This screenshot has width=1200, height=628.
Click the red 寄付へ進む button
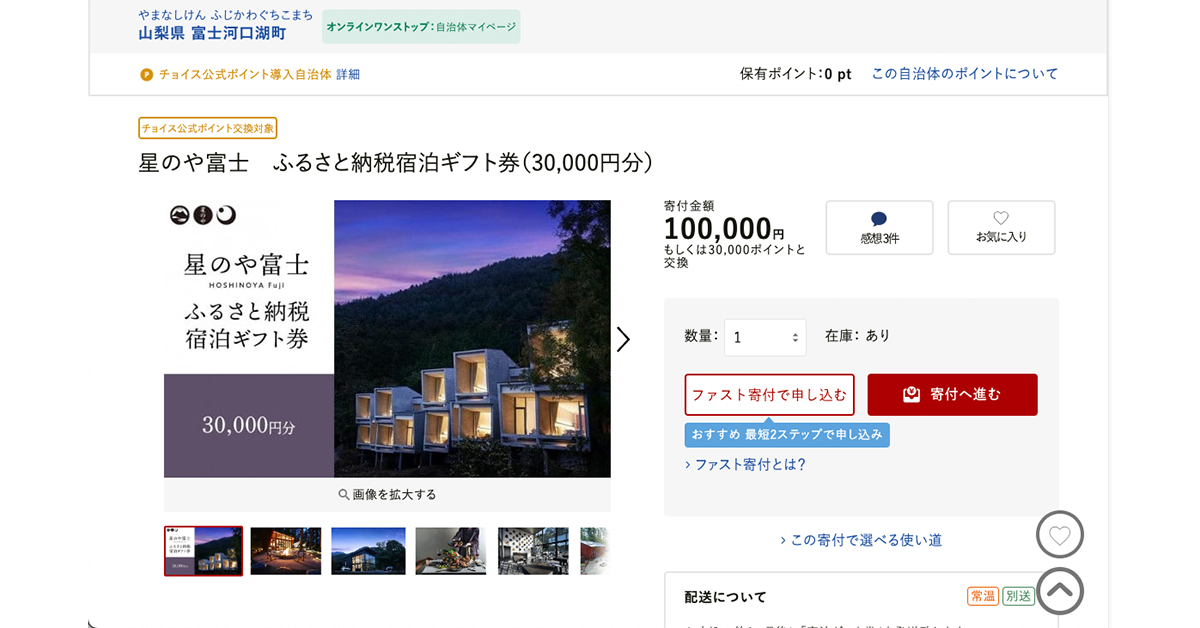[x=952, y=394]
